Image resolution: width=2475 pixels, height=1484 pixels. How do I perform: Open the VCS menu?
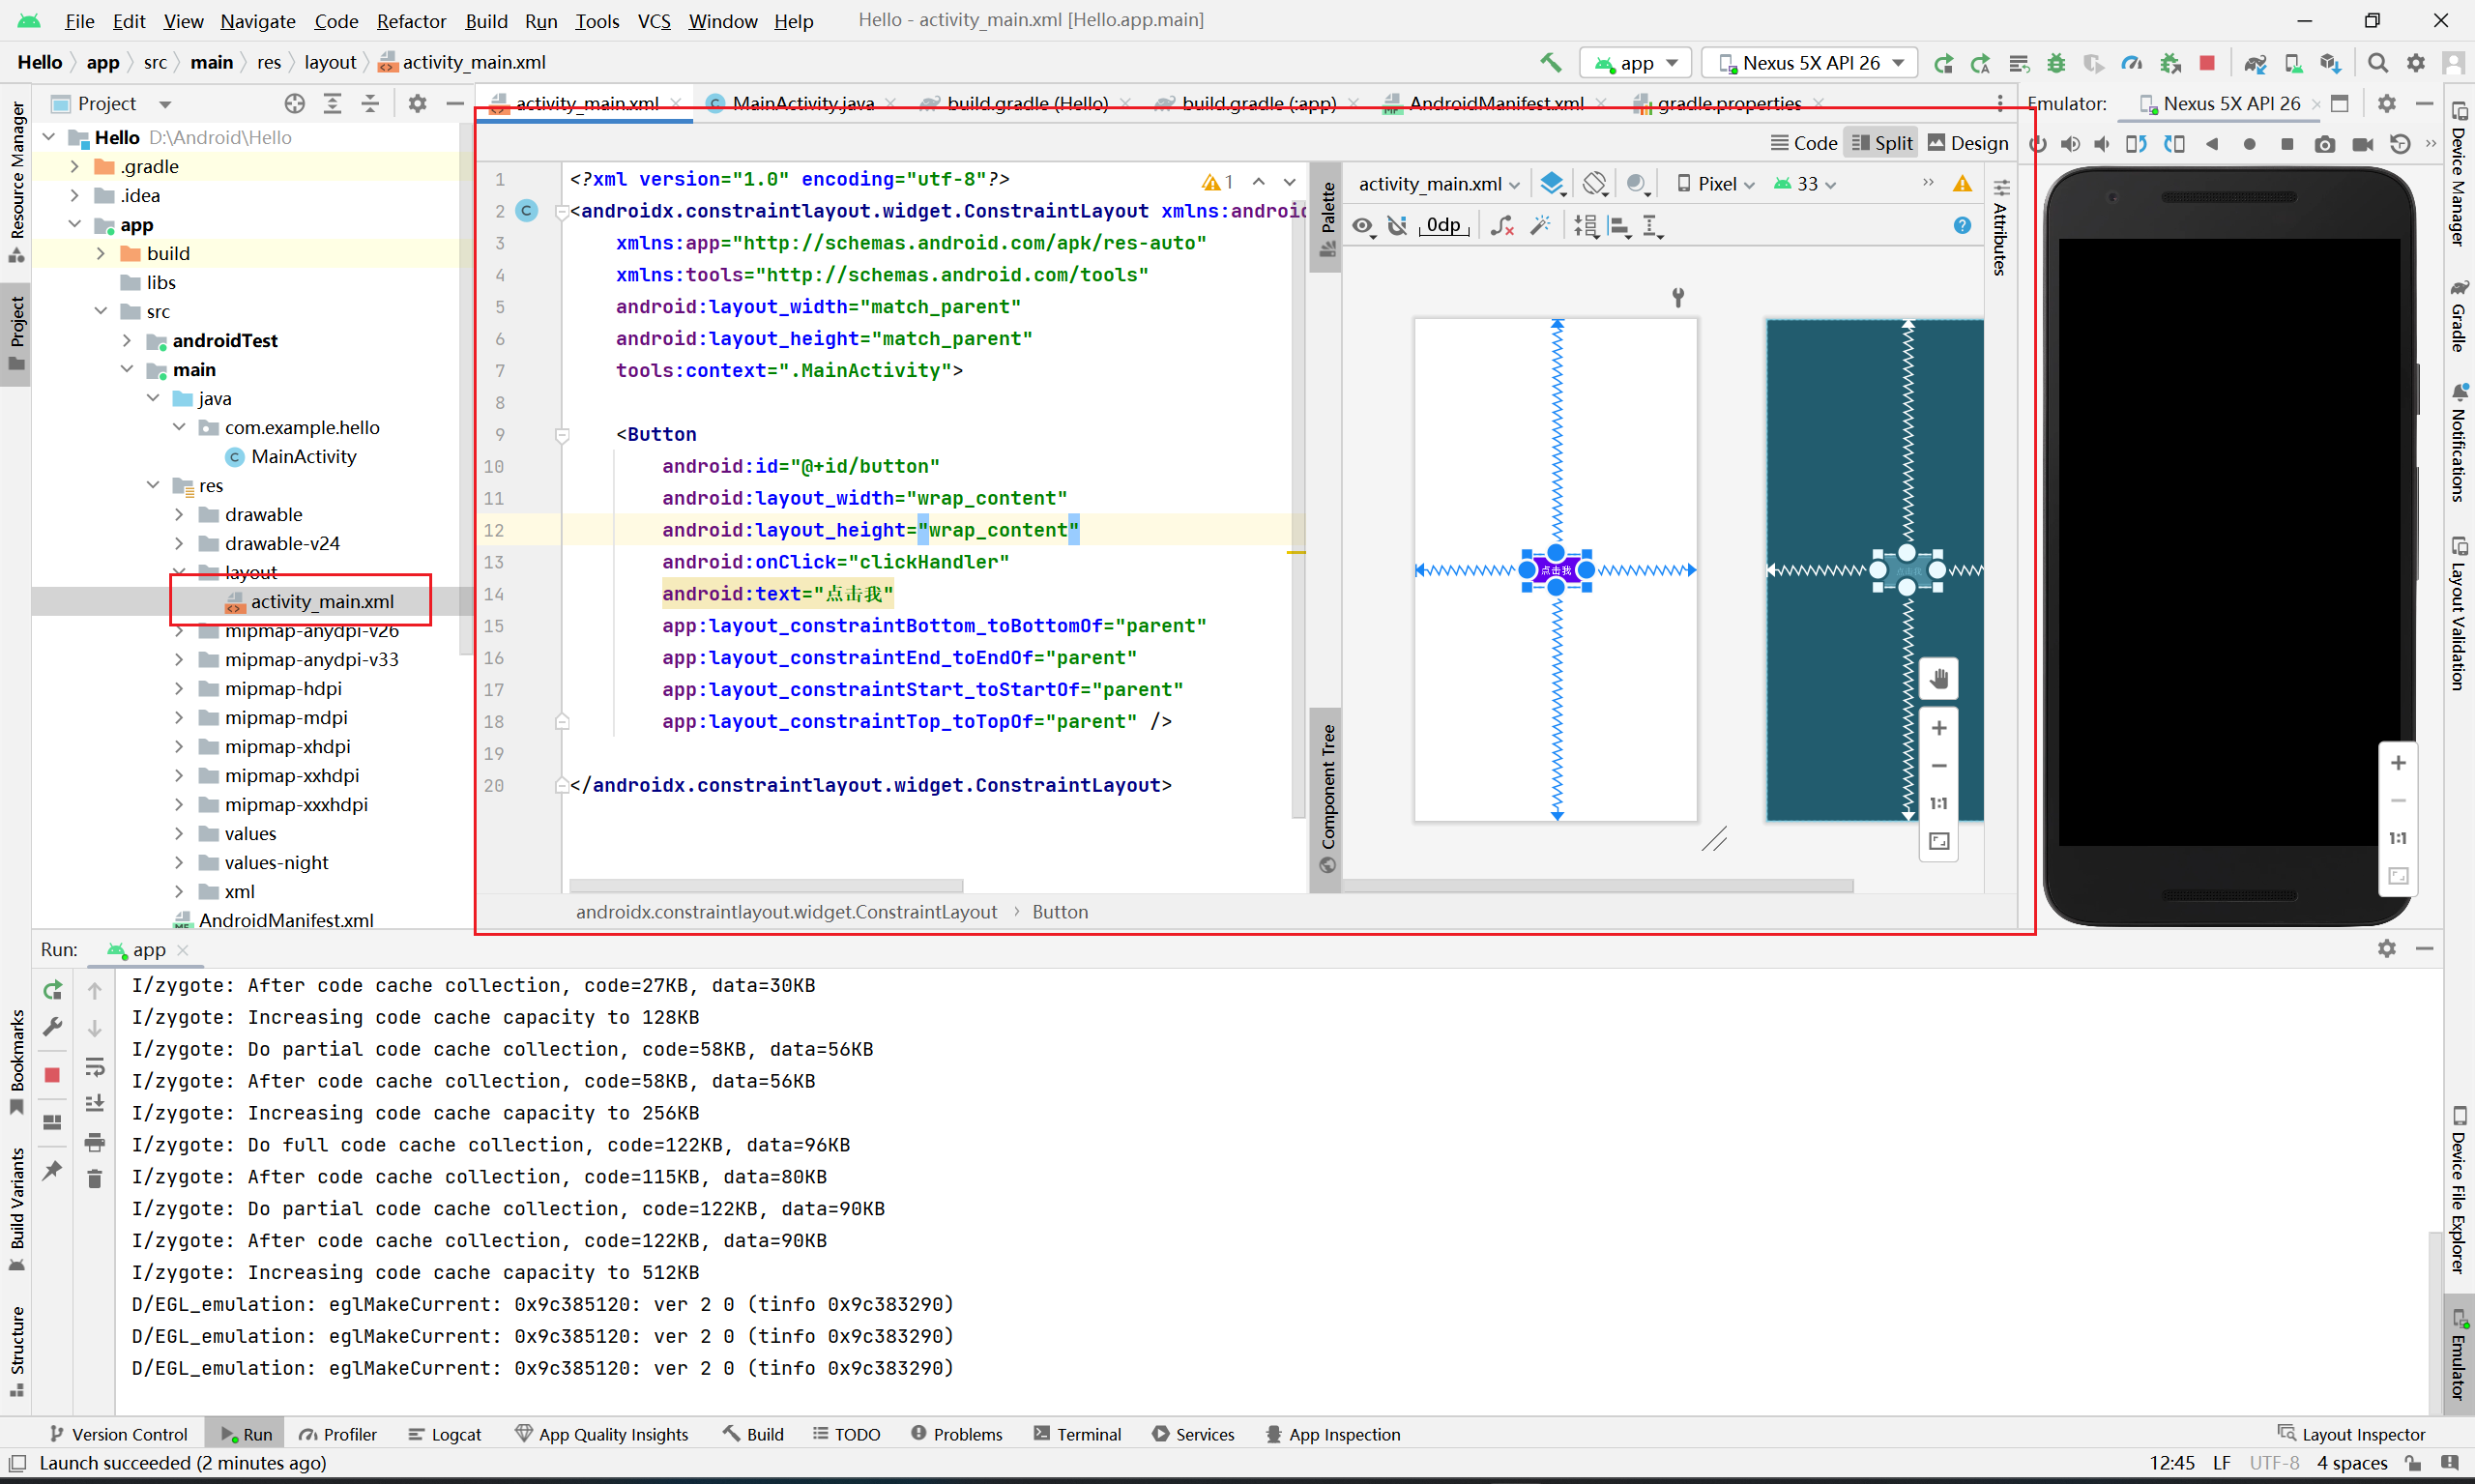[x=654, y=21]
